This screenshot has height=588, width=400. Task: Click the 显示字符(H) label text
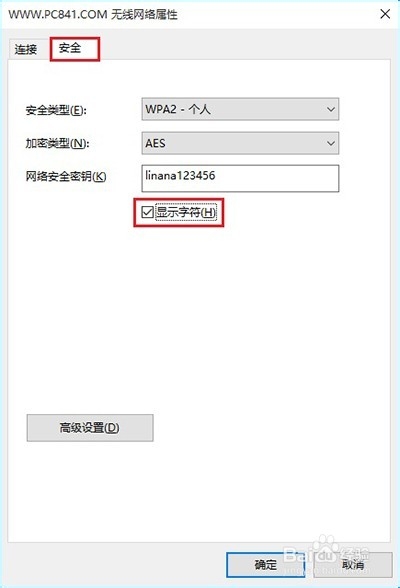[x=186, y=212]
